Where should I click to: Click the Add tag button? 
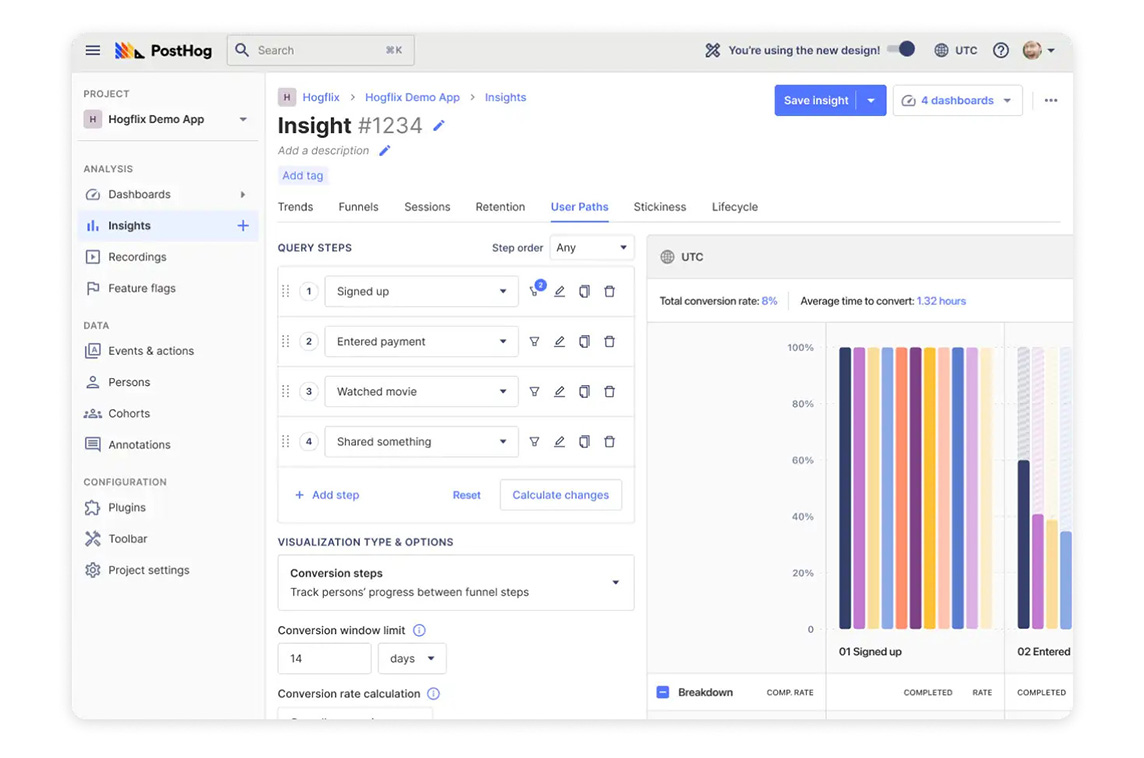(x=303, y=176)
